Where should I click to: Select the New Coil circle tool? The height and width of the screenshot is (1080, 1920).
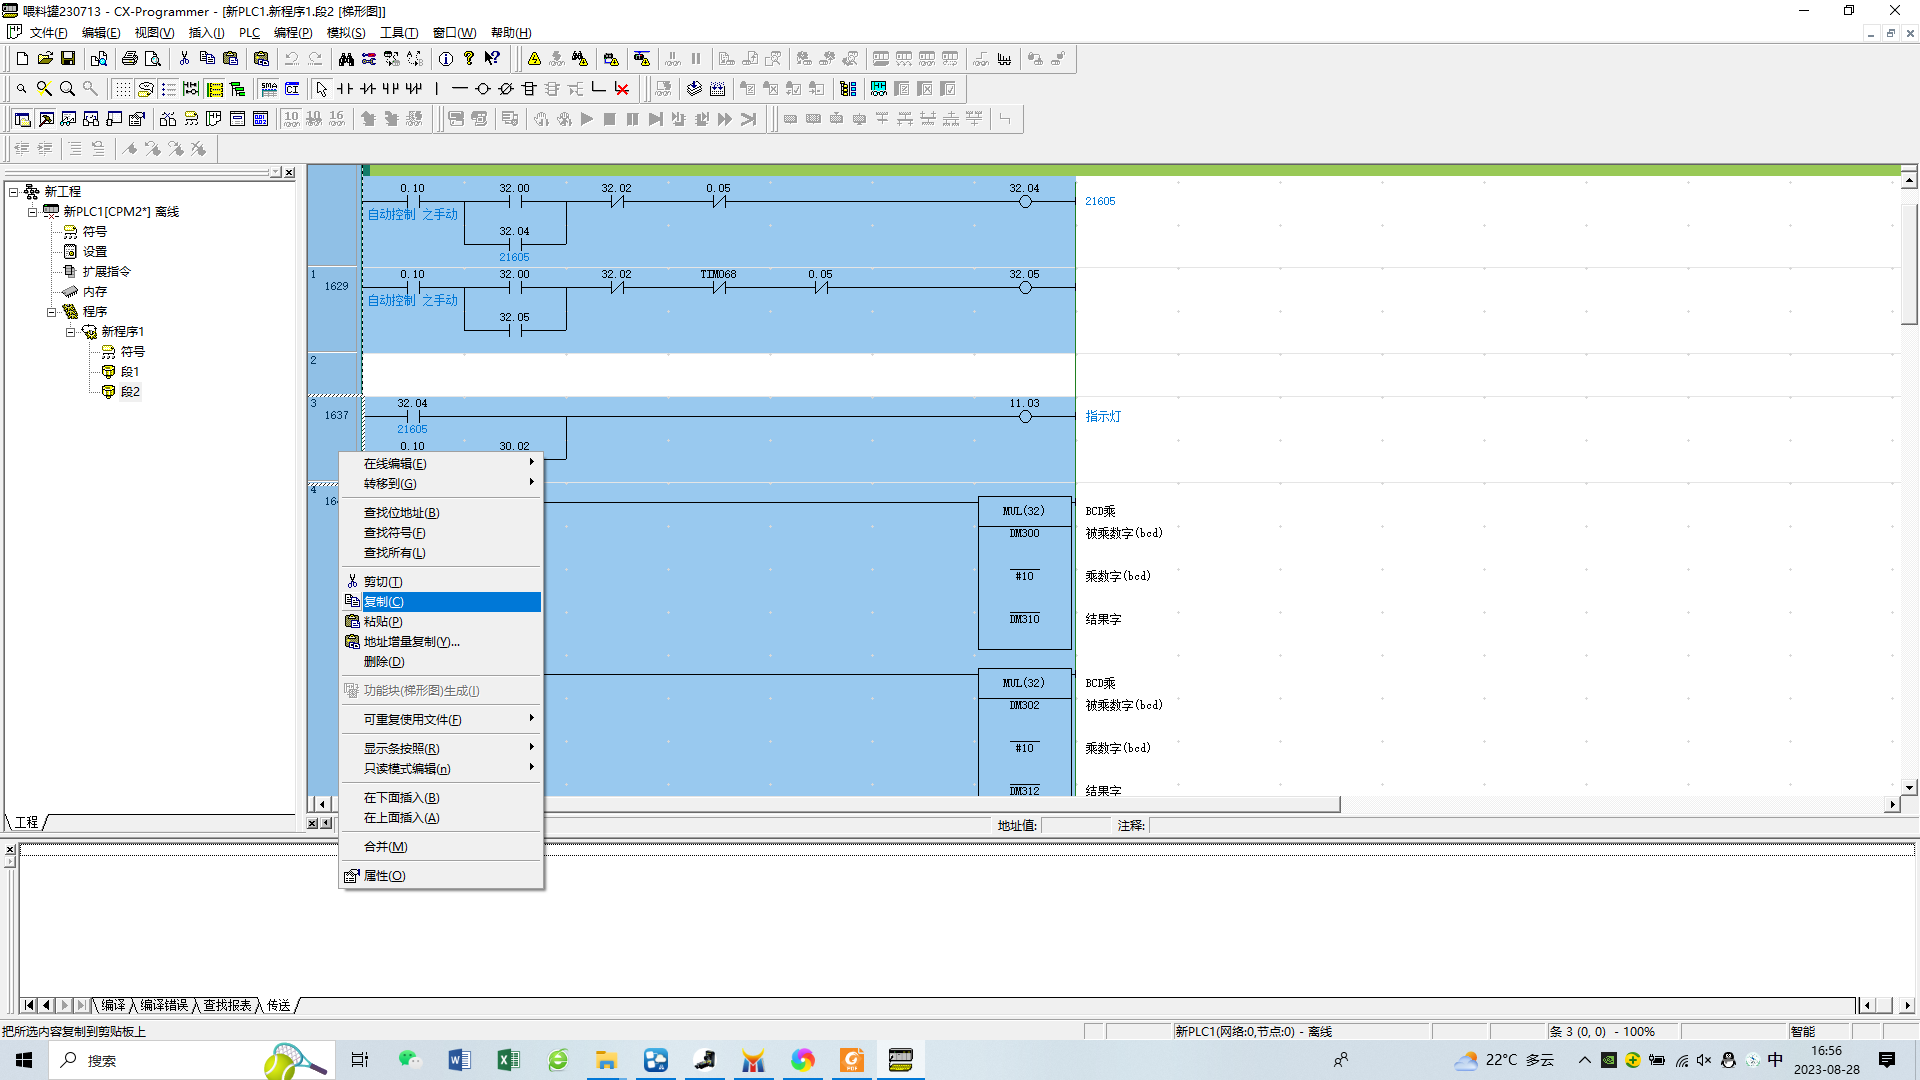483,89
